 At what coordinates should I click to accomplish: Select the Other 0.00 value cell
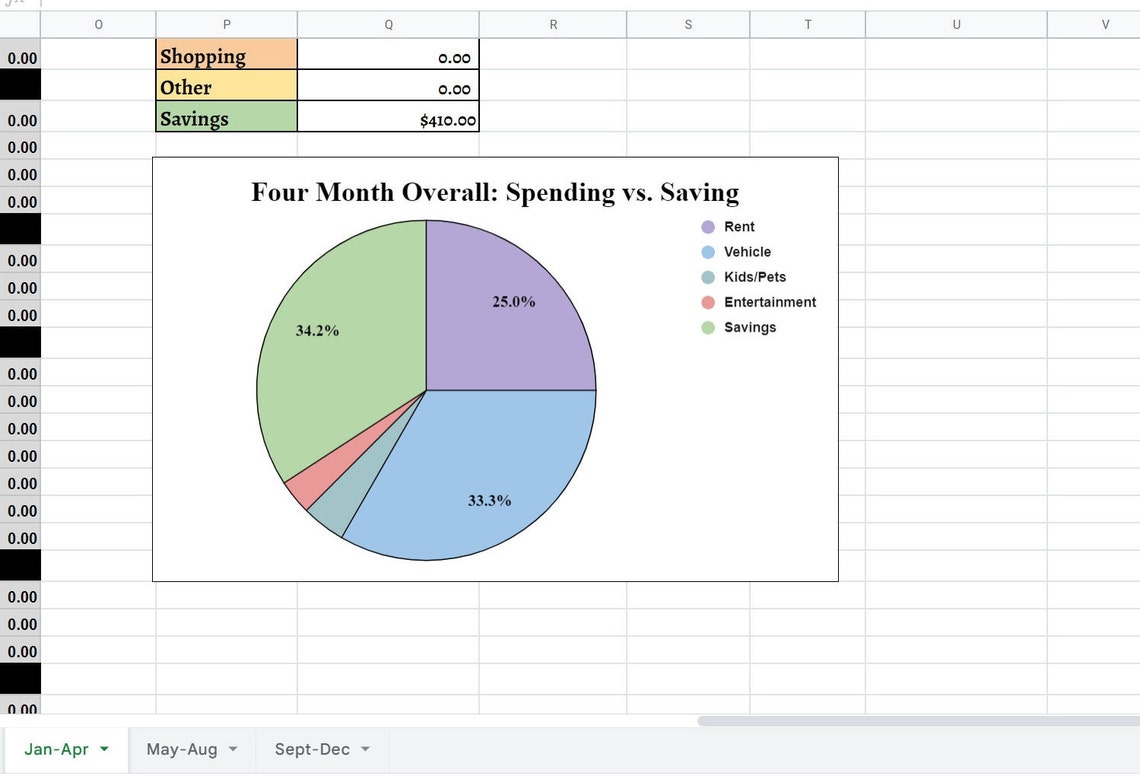click(388, 85)
